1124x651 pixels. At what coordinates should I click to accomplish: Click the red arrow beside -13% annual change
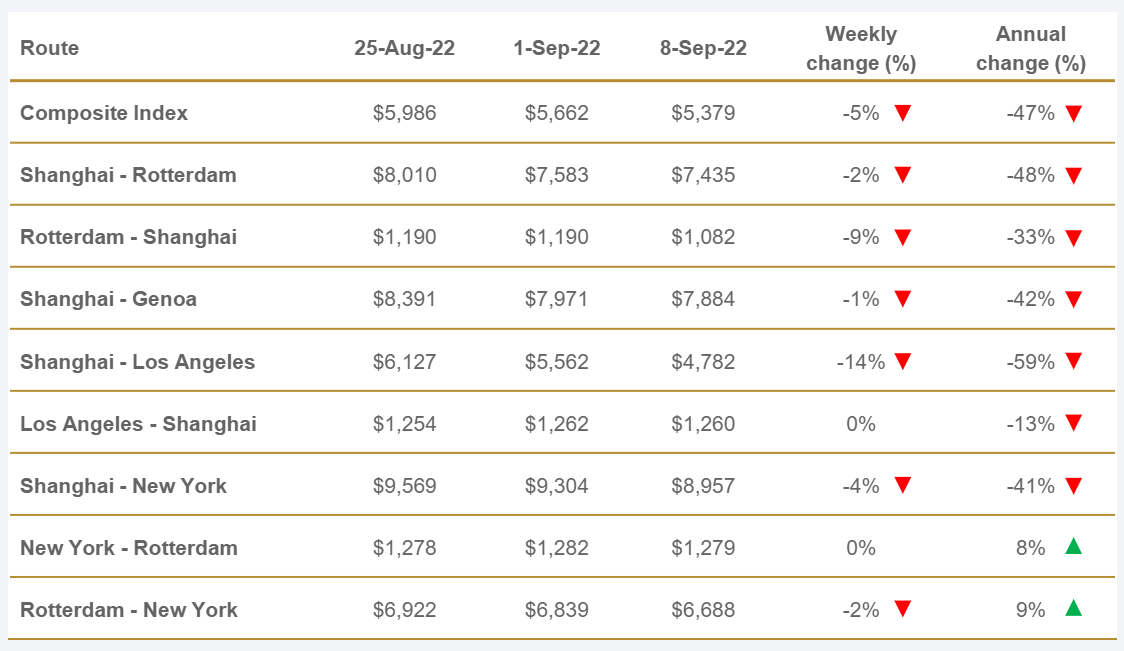click(x=1074, y=424)
